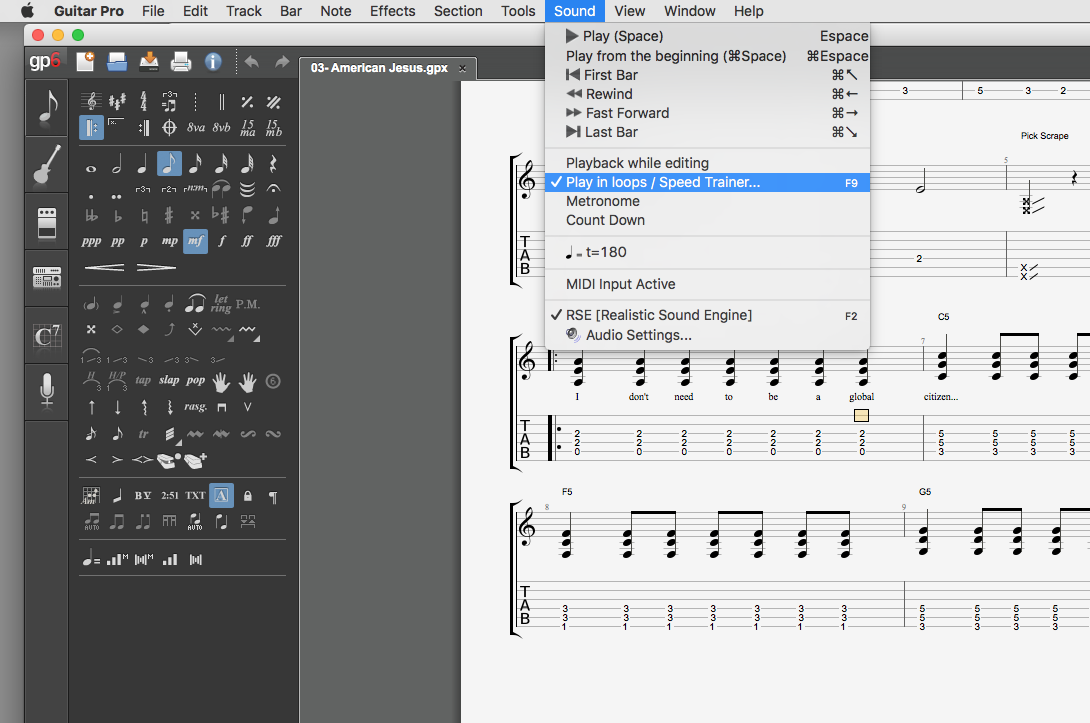
Task: Open the chord C7 panel icon
Action: click(x=47, y=335)
